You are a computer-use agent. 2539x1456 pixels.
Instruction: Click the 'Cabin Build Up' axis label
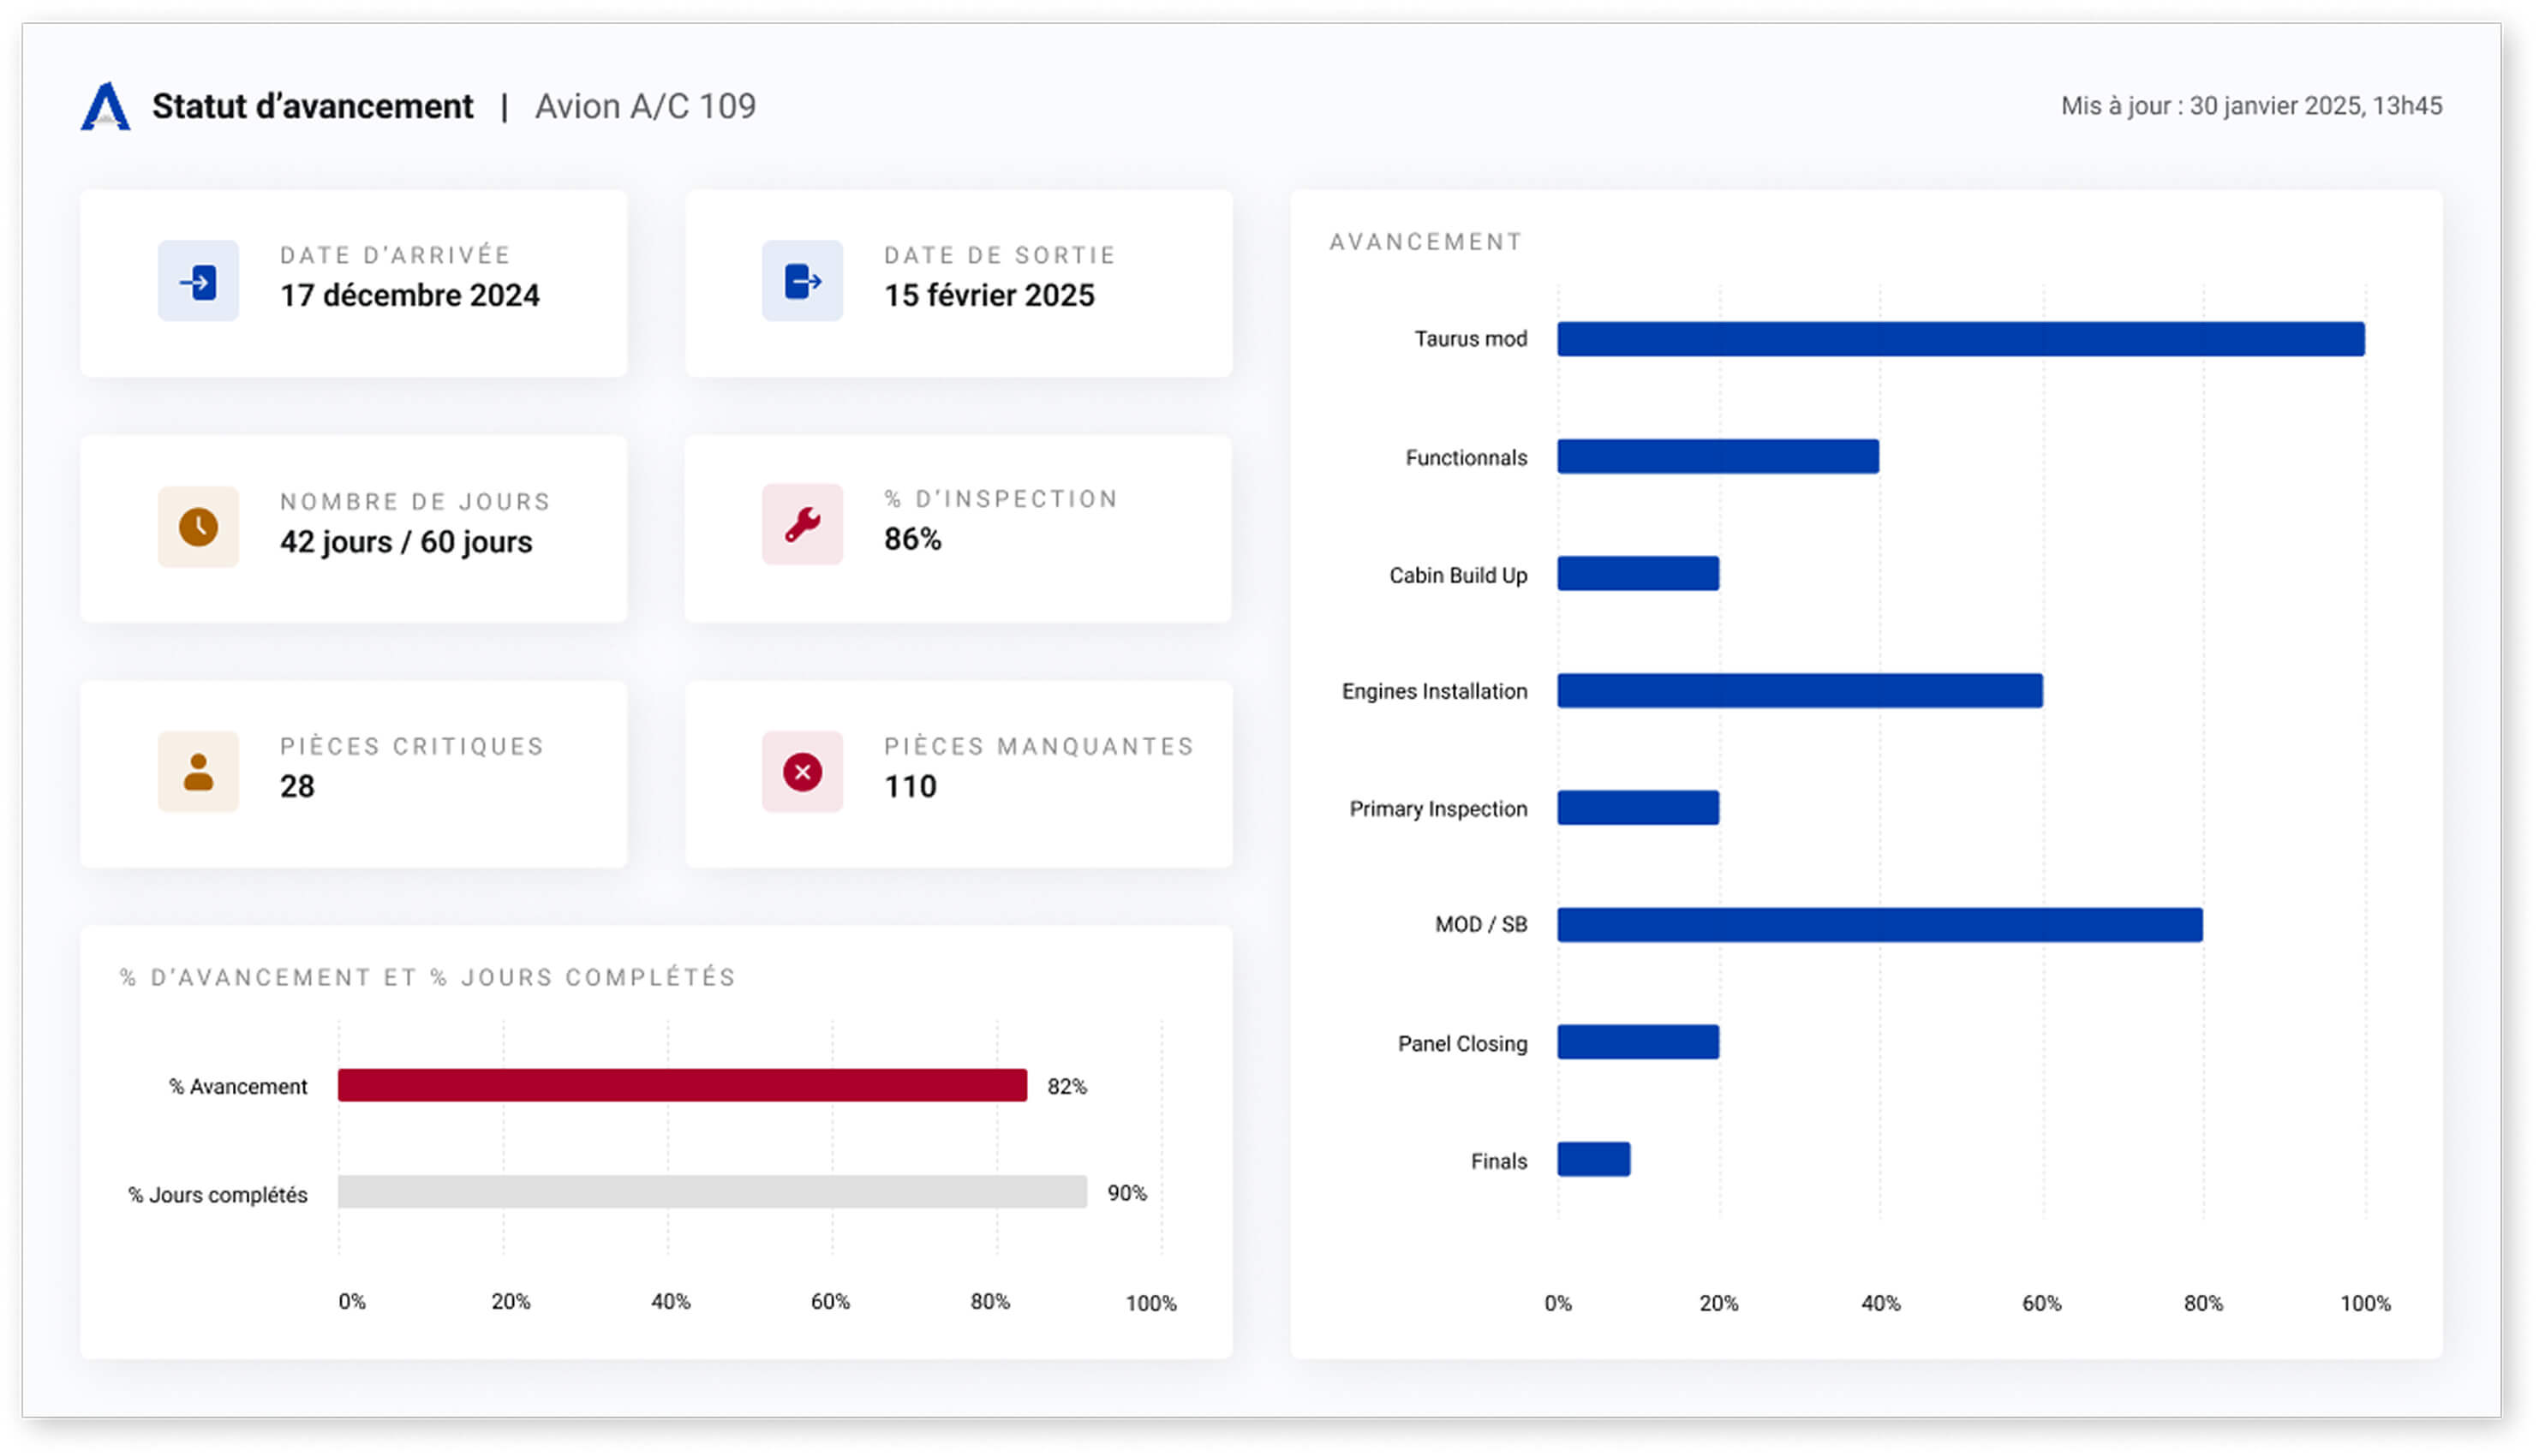[1458, 575]
